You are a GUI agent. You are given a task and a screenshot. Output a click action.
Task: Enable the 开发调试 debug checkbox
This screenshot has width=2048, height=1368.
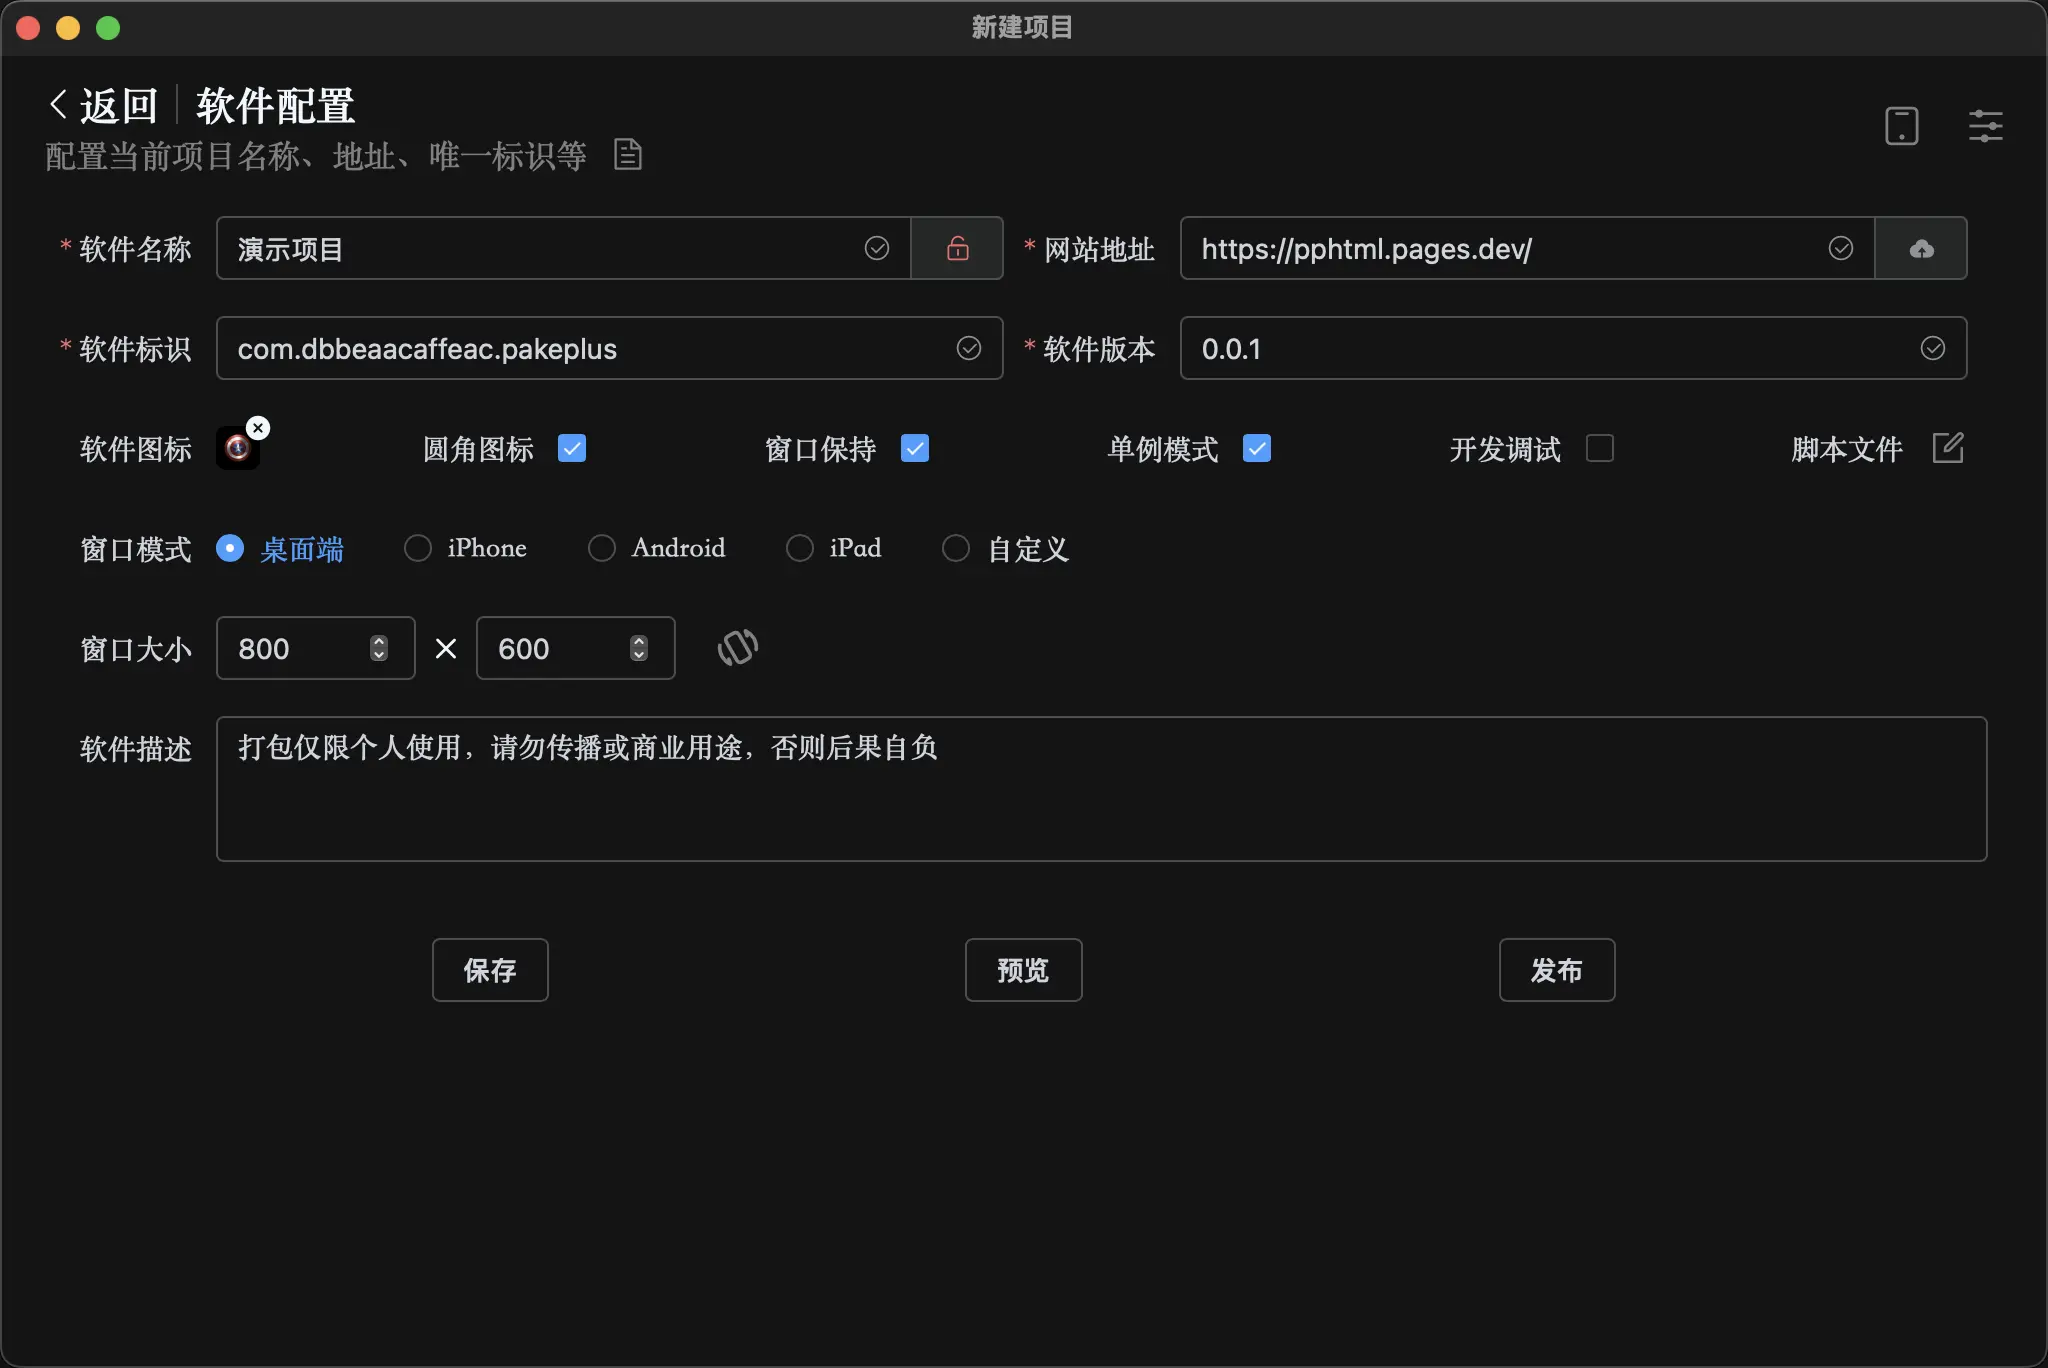point(1598,449)
